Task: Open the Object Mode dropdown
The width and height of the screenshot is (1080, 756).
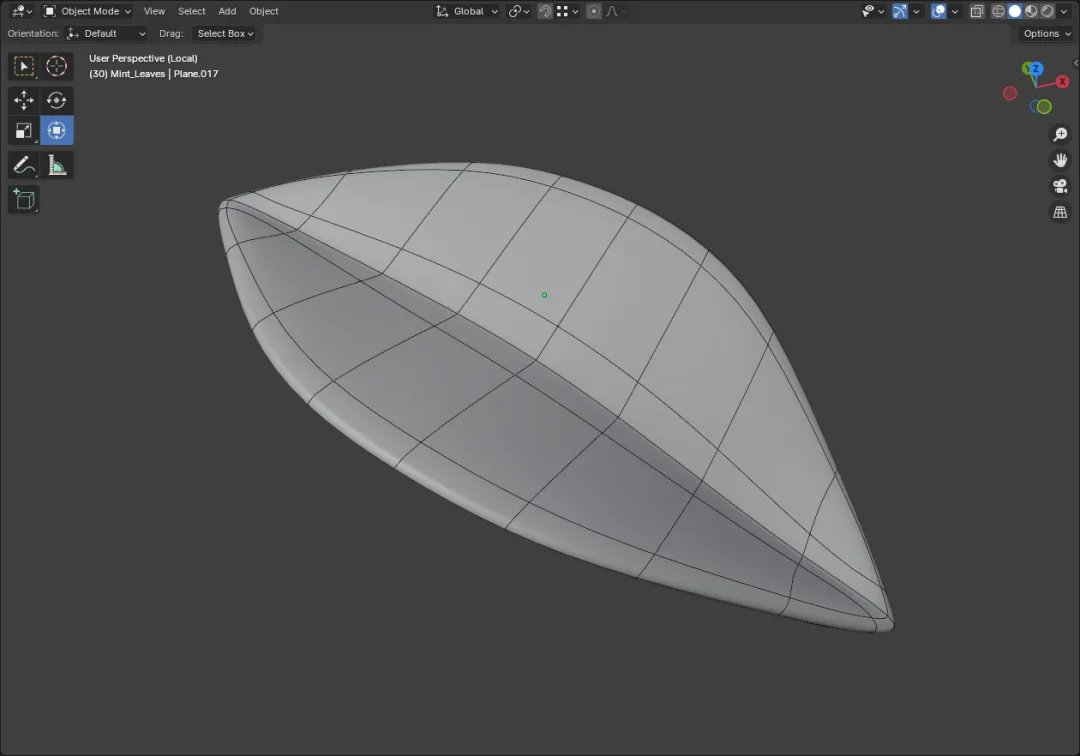Action: pyautogui.click(x=87, y=11)
